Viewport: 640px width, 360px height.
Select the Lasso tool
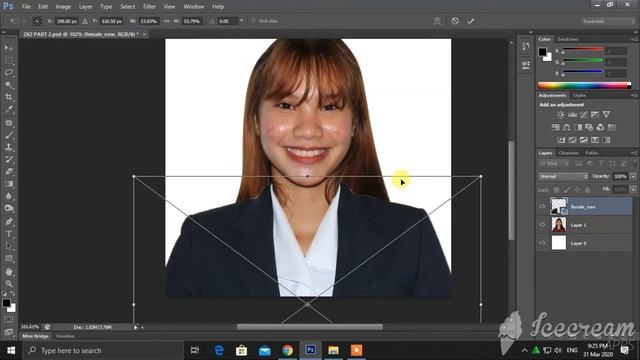click(9, 73)
